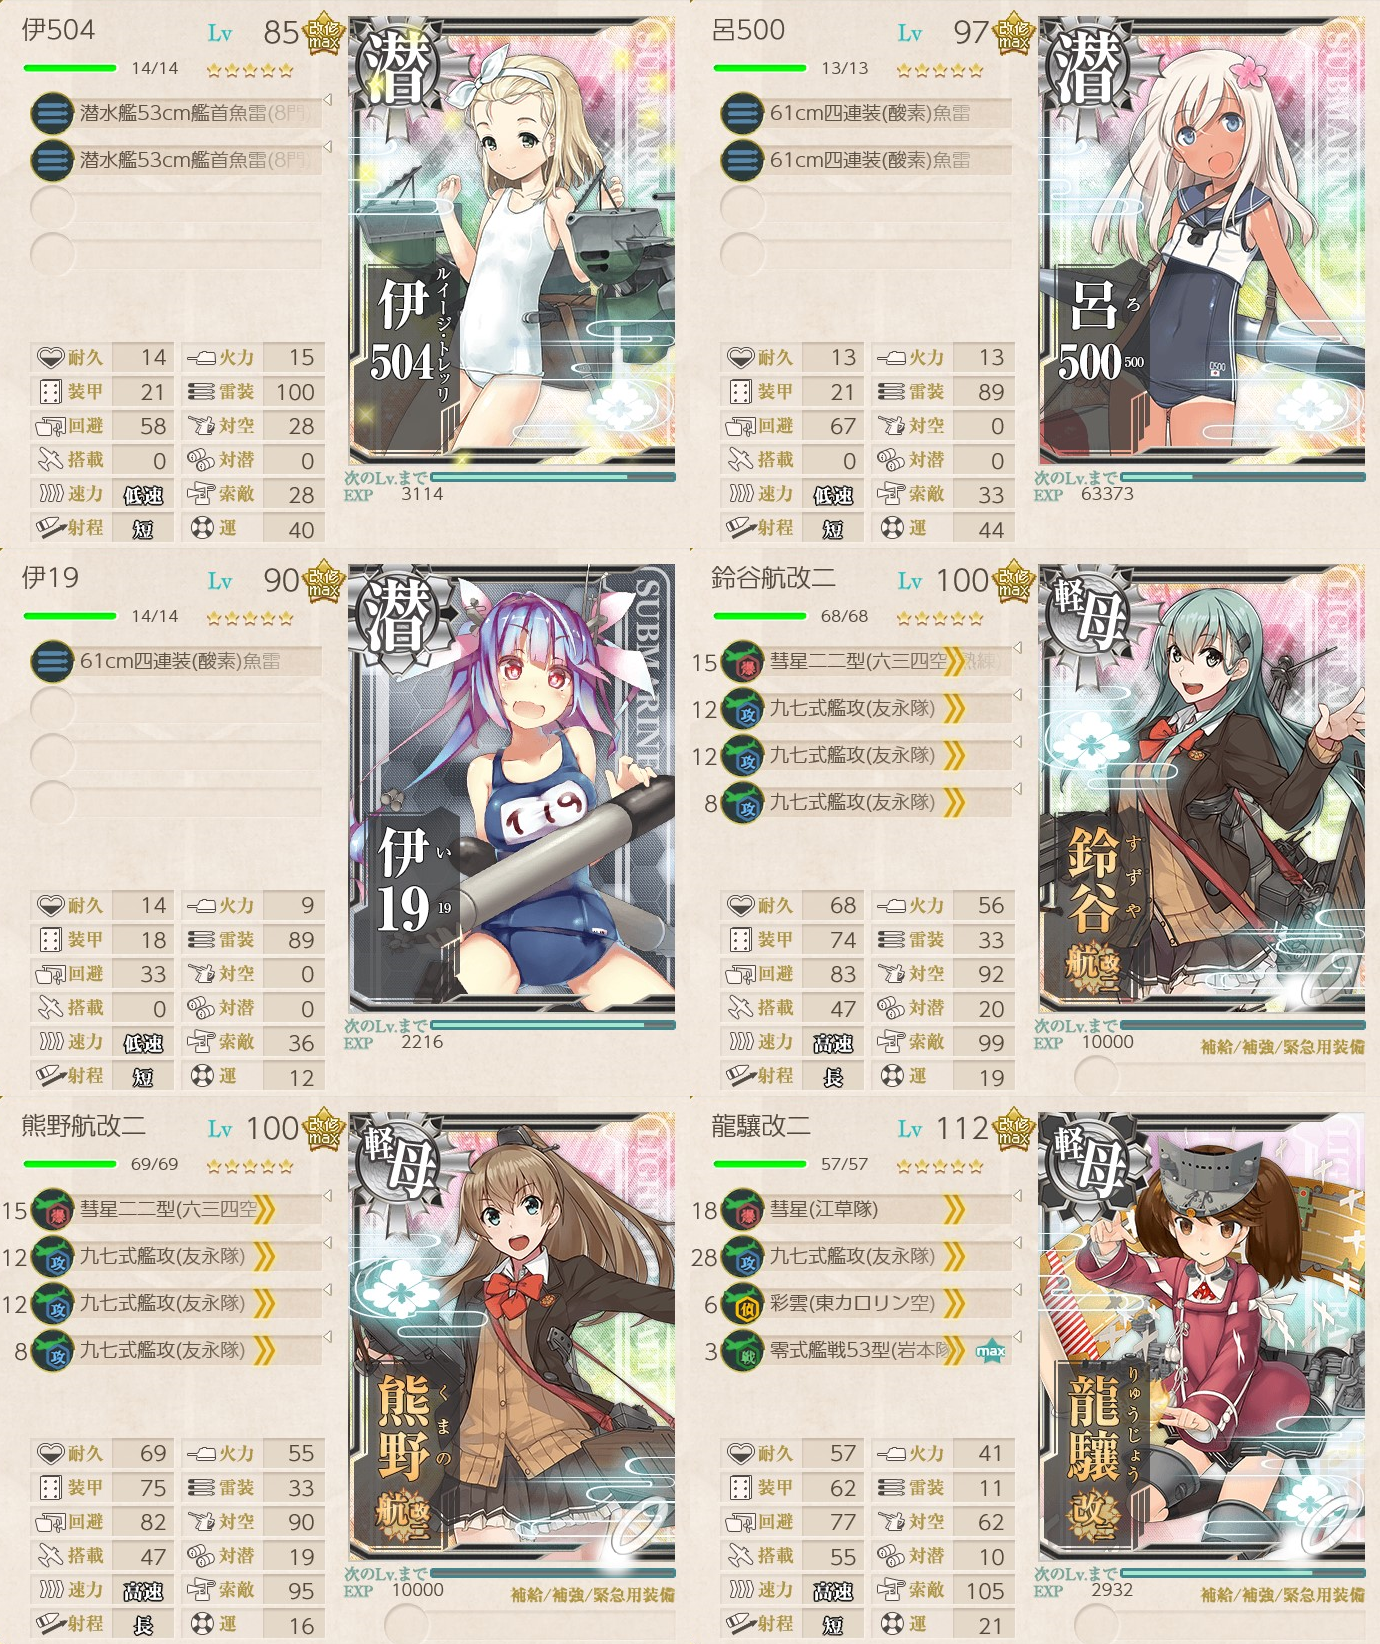1380x1644 pixels.
Task: Expand arrow beside Kumano's first 九七式艦攻 slot
Action: point(327,1243)
